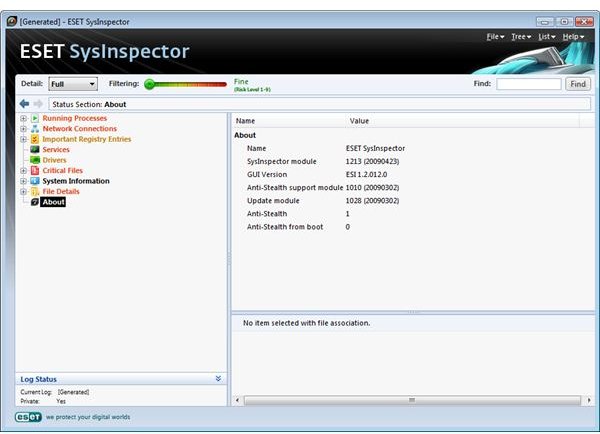
Task: Click the Status Section About path bar
Action: click(x=319, y=104)
